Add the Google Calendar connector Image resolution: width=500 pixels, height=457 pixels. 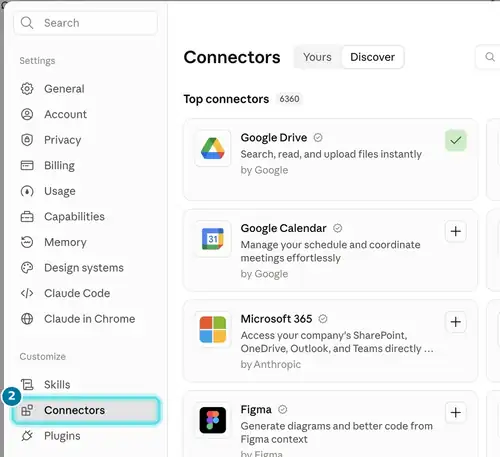[456, 231]
